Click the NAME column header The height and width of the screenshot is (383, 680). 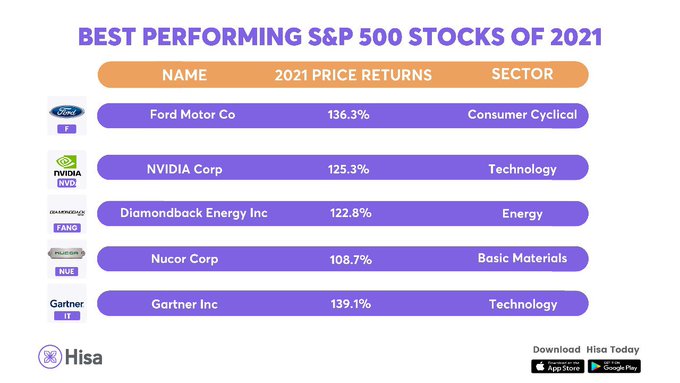point(184,75)
